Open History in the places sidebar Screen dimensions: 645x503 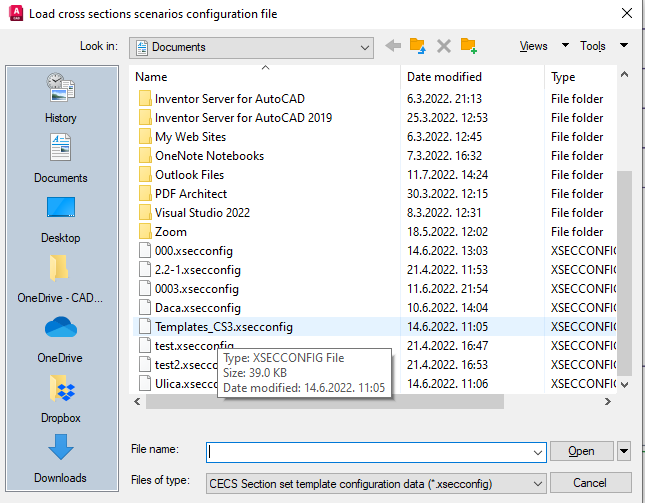tap(61, 98)
